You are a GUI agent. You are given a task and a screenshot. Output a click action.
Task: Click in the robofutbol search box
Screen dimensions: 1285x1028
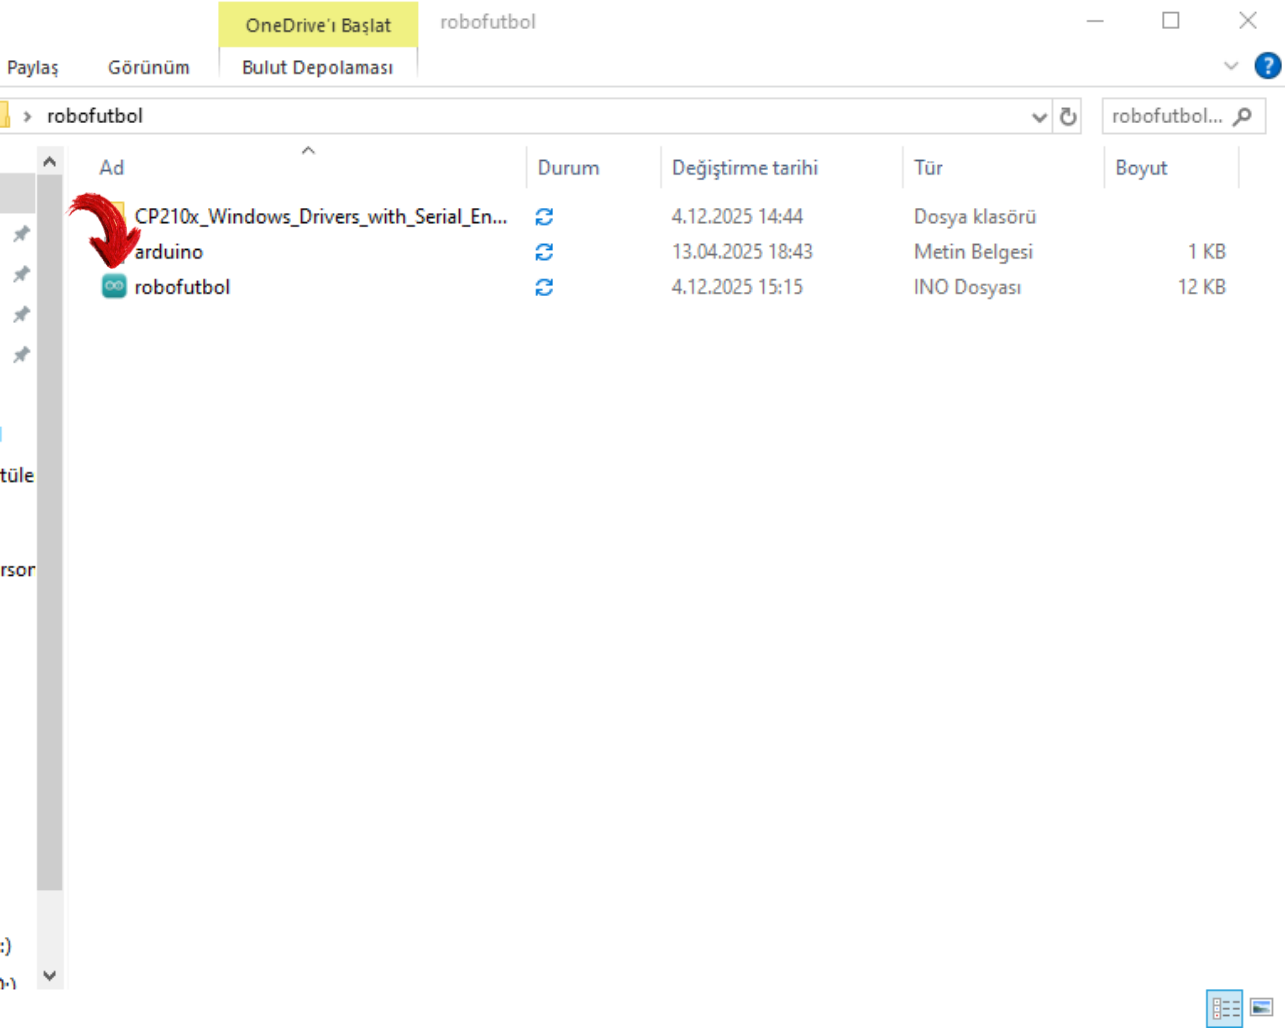(x=1166, y=117)
